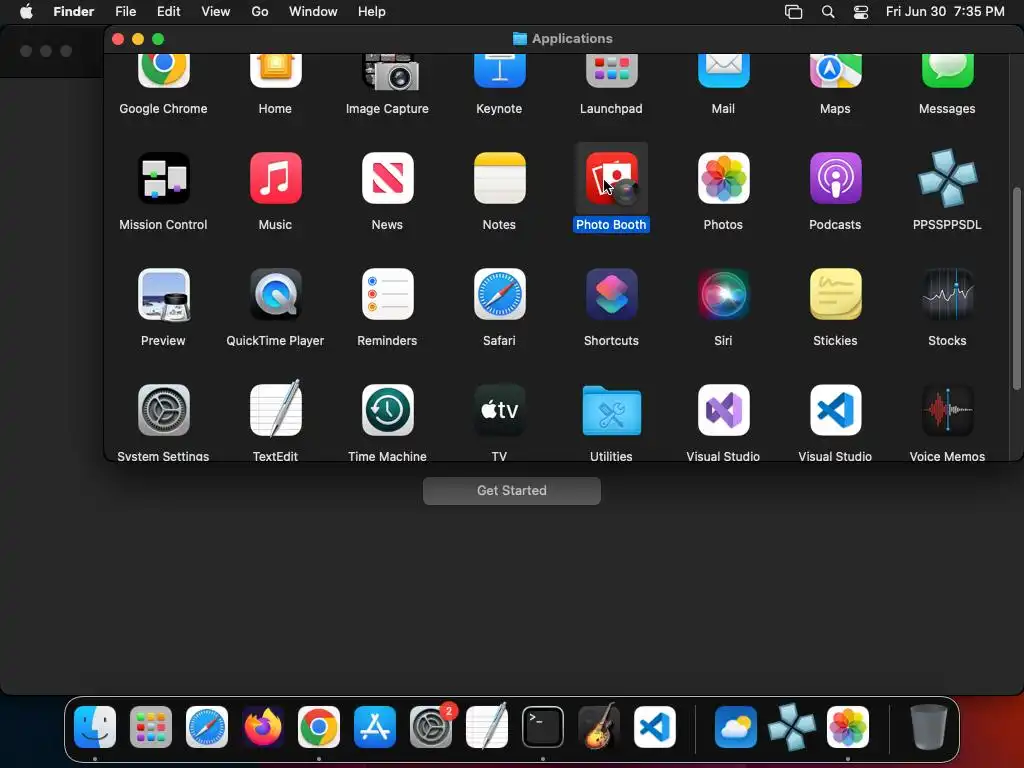Click the Applications window vertical scrollbar
The width and height of the screenshot is (1024, 768).
(1017, 288)
